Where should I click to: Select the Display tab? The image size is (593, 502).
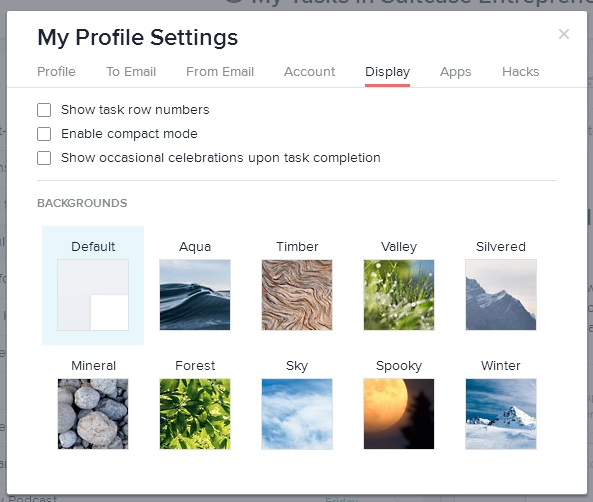coord(387,71)
